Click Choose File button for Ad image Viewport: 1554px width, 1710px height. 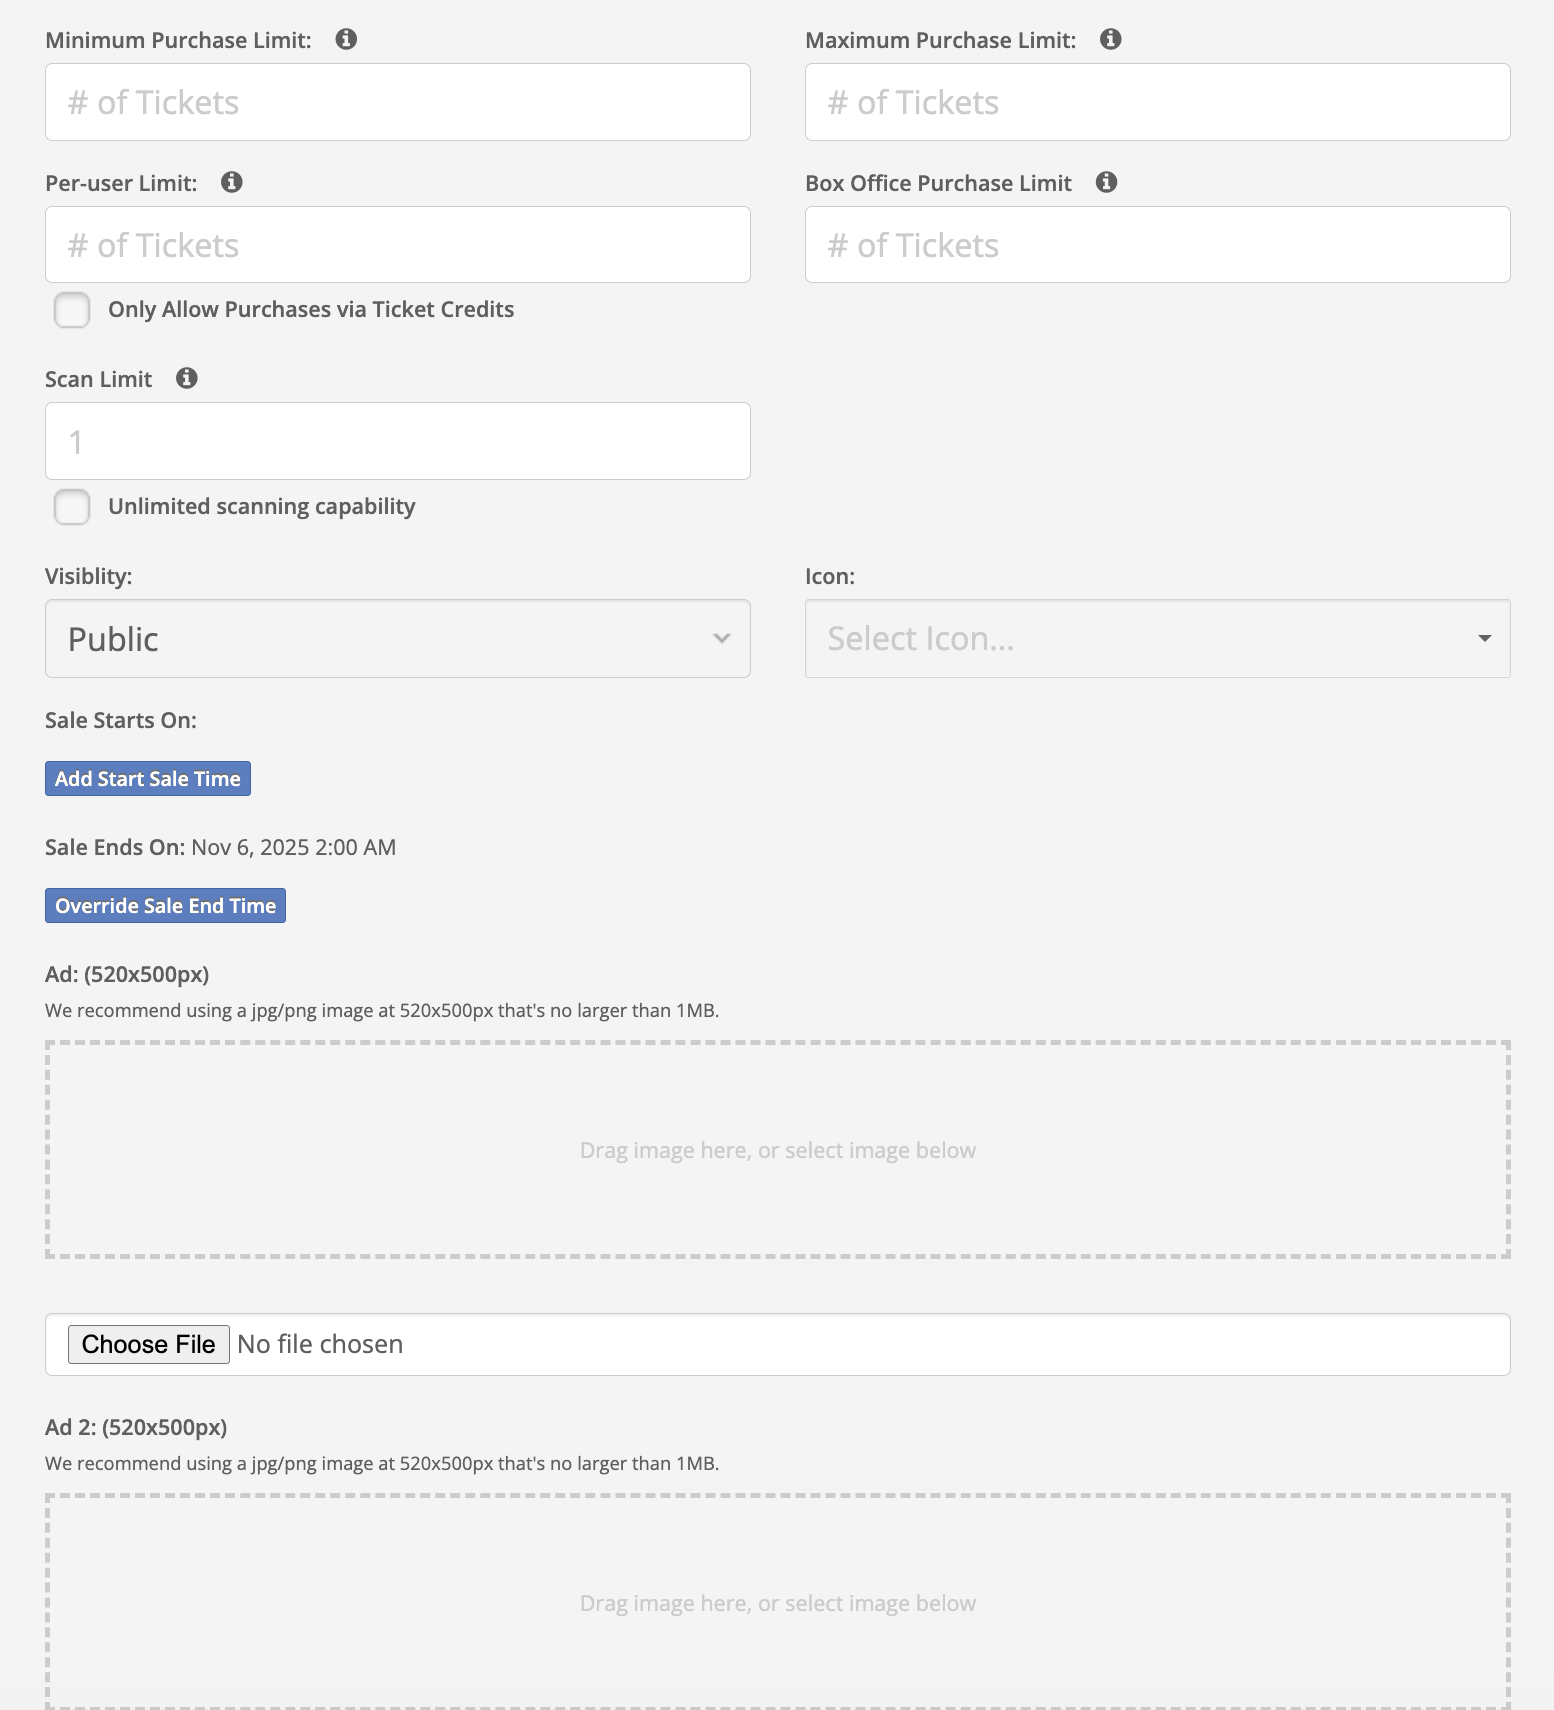click(x=148, y=1344)
